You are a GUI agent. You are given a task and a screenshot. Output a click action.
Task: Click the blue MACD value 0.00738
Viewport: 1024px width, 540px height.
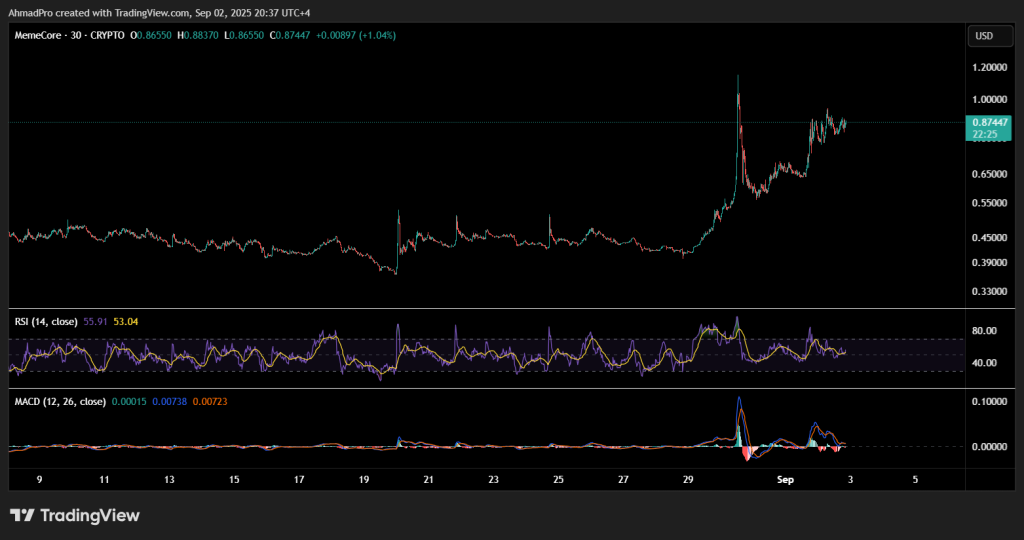[170, 401]
